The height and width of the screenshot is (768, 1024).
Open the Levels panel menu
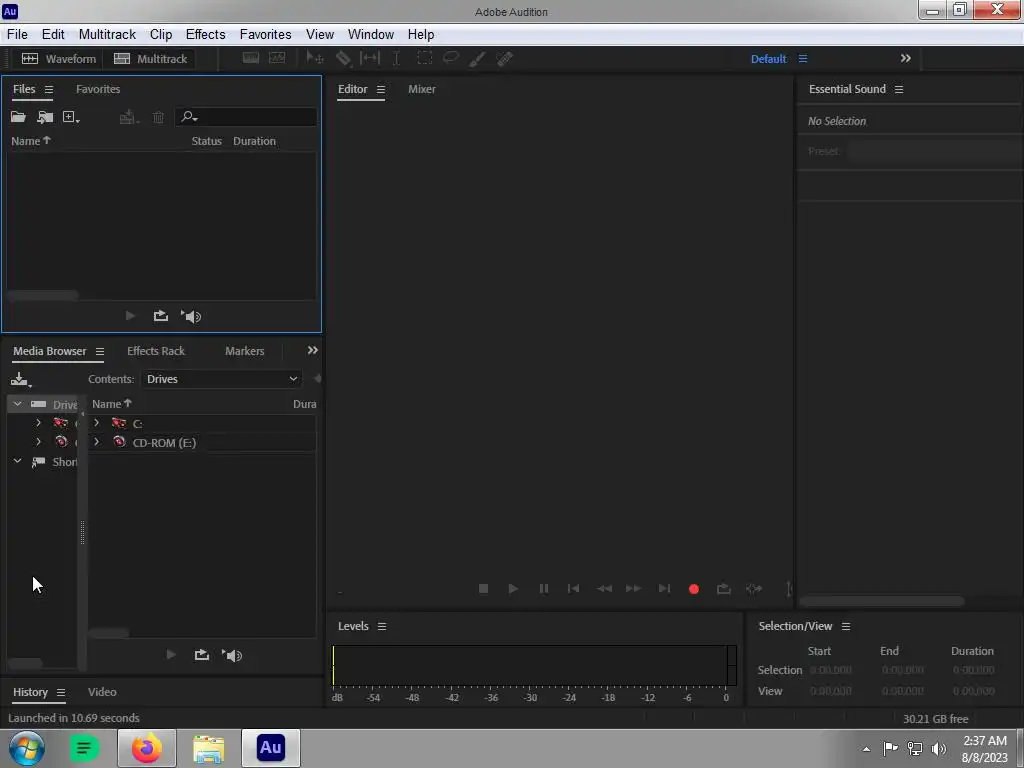pos(382,626)
